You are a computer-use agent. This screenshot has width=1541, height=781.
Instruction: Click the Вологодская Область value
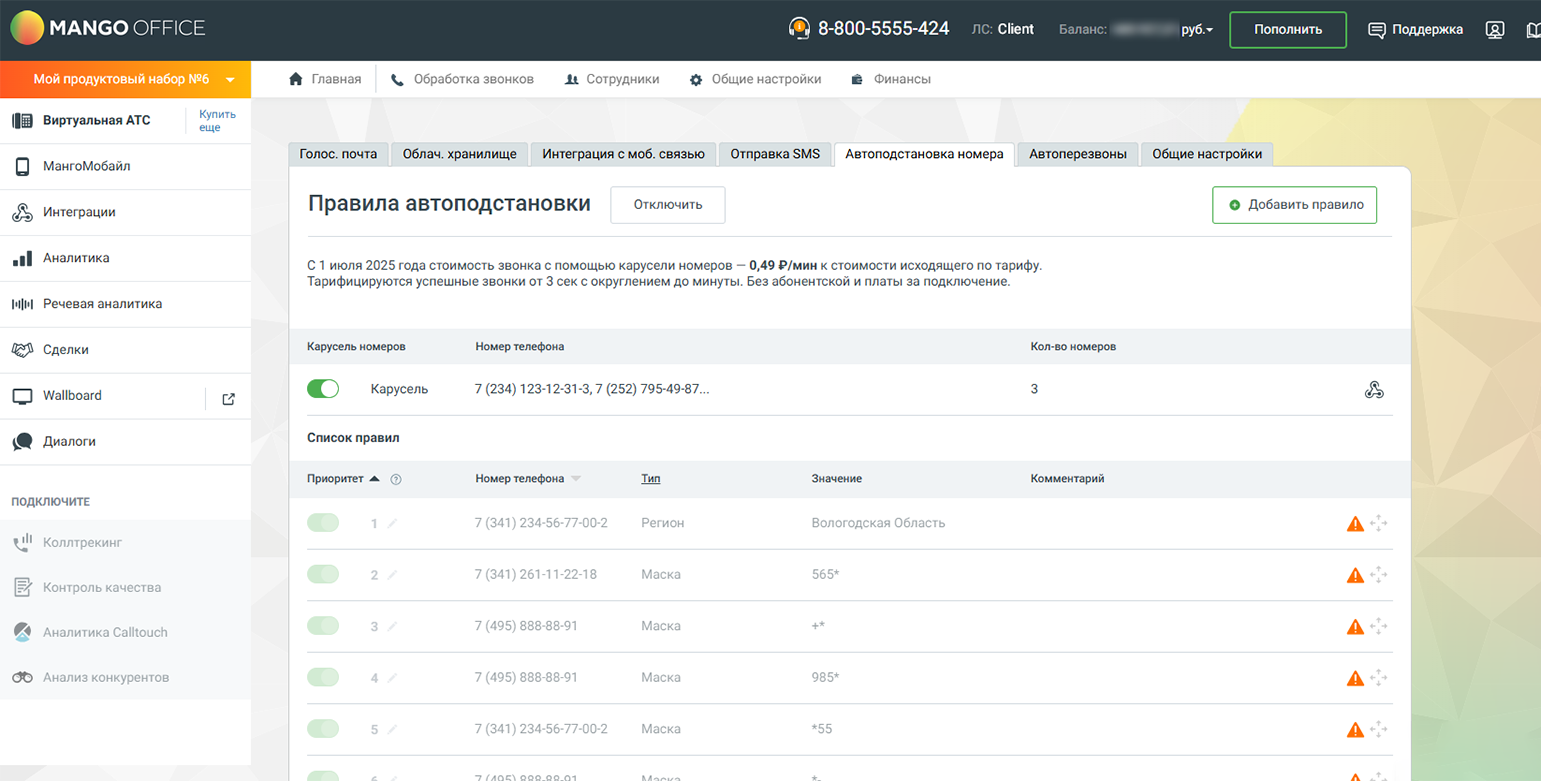click(x=878, y=523)
